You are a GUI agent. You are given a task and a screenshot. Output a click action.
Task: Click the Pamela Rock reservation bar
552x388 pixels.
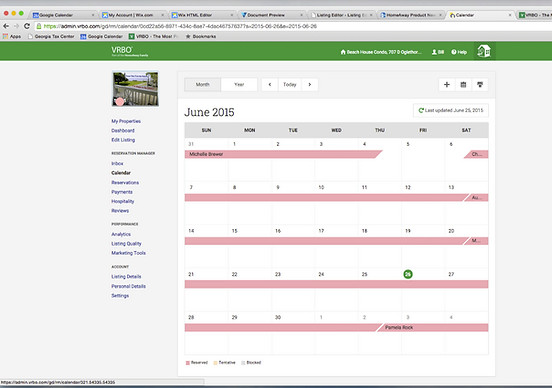433,327
